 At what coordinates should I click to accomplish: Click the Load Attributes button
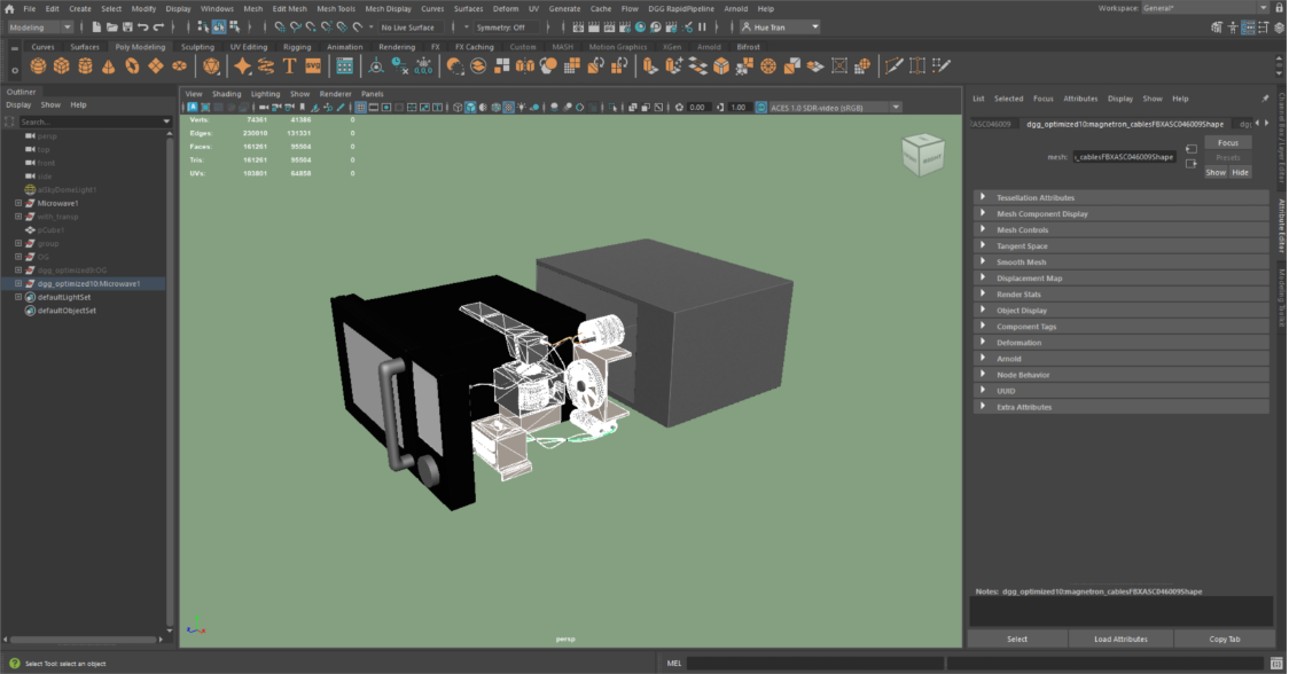1121,639
